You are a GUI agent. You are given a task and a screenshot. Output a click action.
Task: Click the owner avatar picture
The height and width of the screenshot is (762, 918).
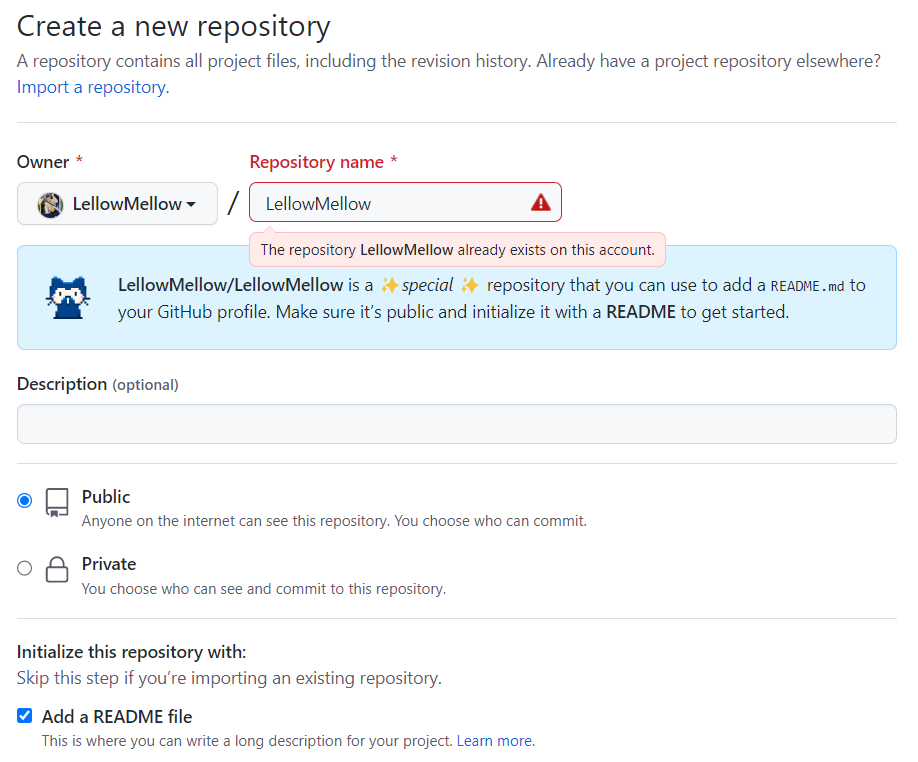coord(50,205)
